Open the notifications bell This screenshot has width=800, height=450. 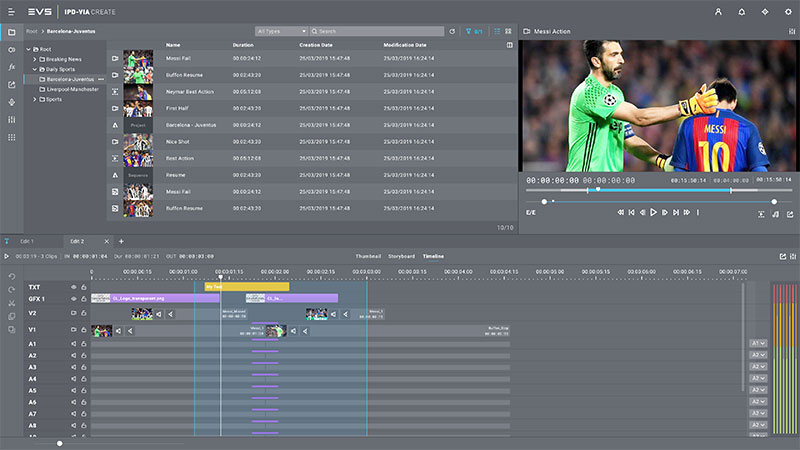tap(741, 11)
